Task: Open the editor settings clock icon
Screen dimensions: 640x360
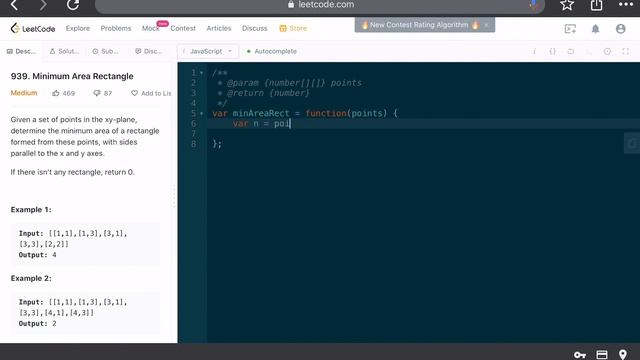Action: coord(607,51)
